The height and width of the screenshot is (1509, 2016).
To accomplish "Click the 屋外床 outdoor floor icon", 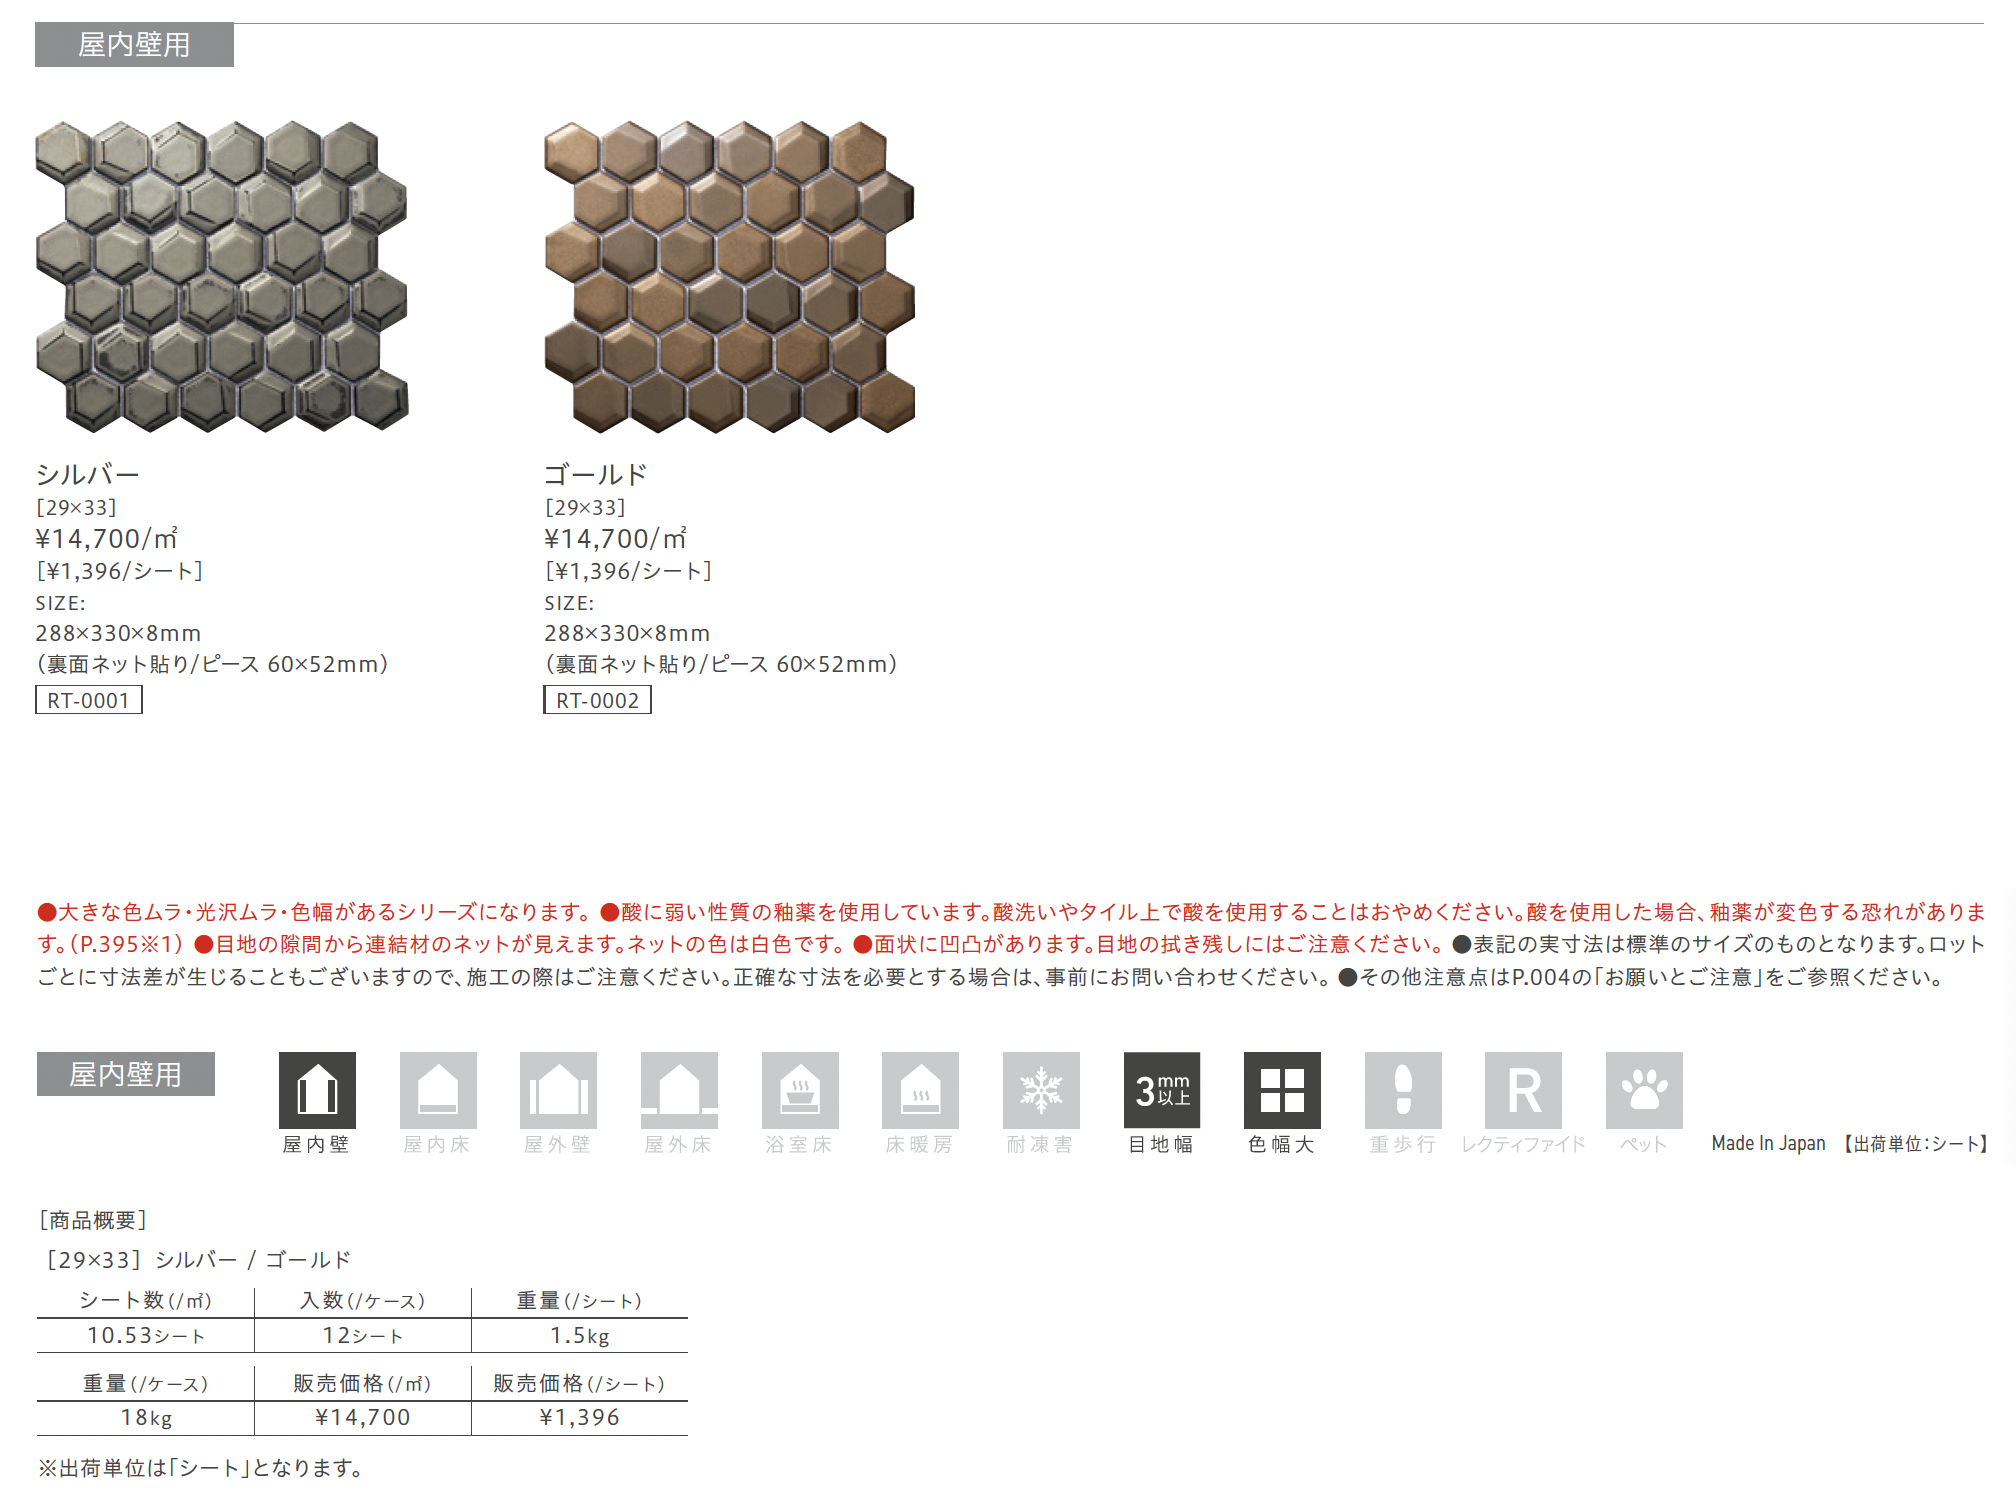I will tap(679, 1090).
